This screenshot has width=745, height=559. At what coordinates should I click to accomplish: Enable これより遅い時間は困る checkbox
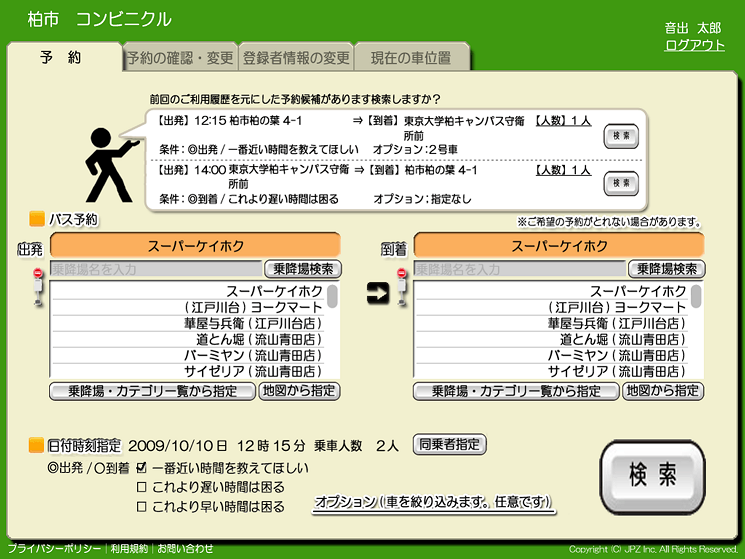[x=141, y=488]
